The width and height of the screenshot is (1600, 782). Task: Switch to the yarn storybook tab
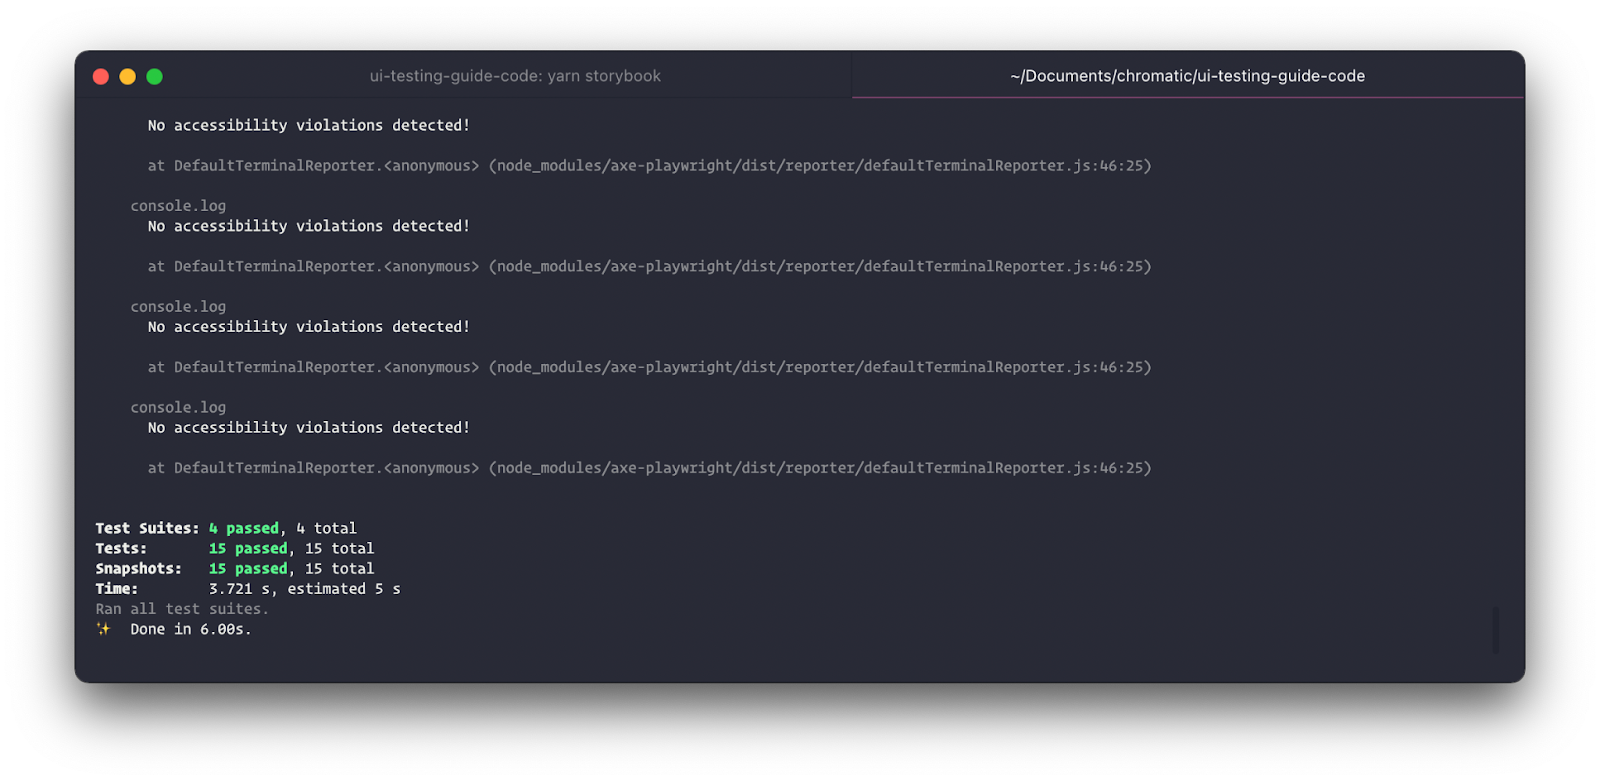[516, 75]
